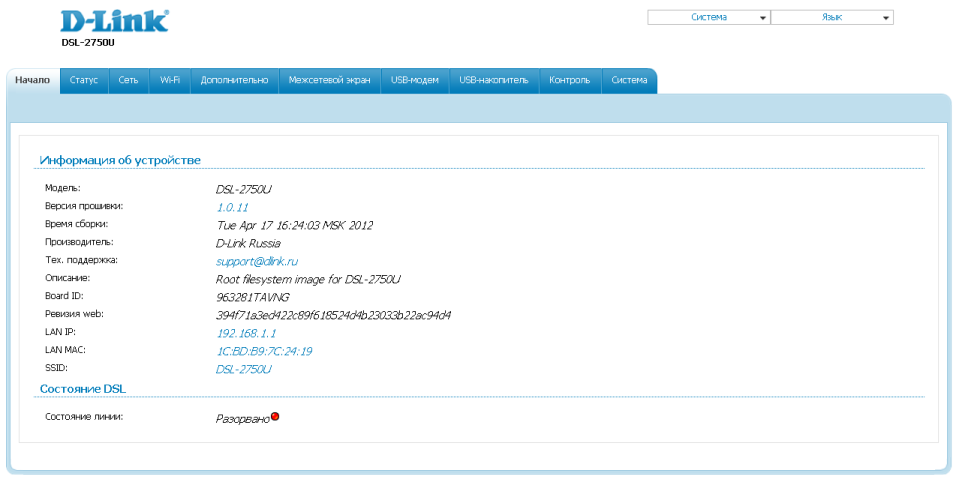Screen dimensions: 956x482
Task: Click the model value DSL-2750U
Action: (x=244, y=190)
